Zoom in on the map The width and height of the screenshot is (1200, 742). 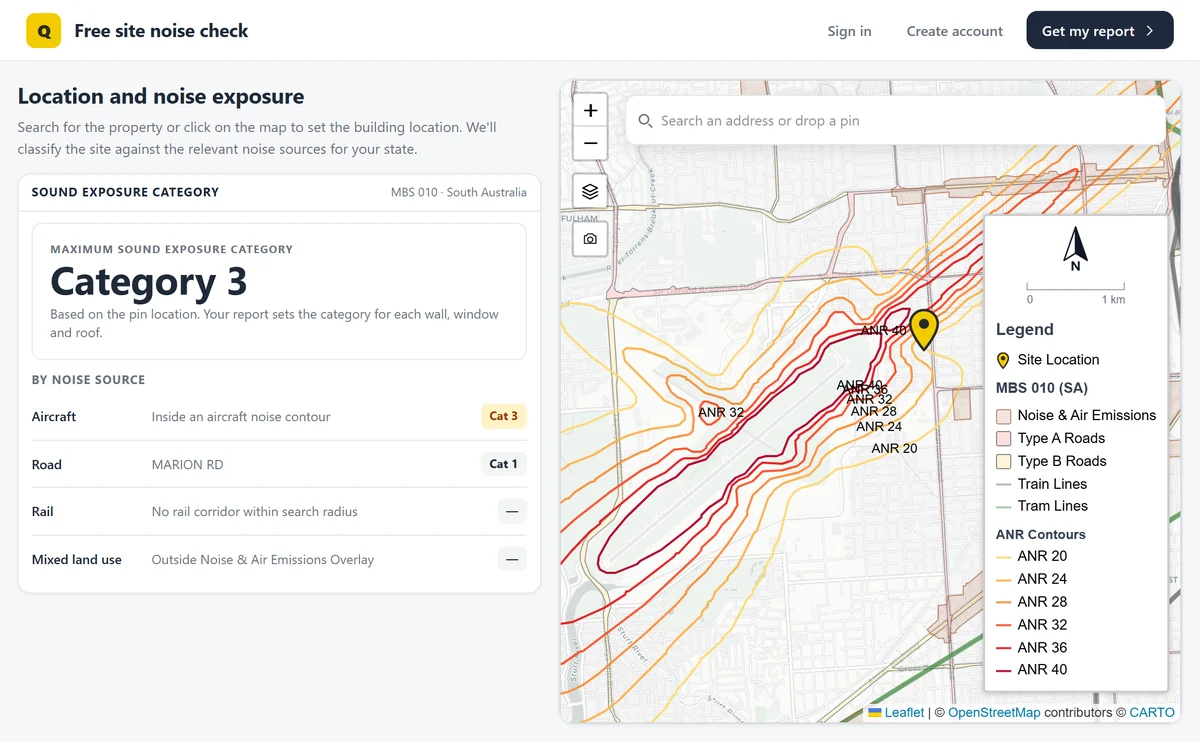(x=590, y=111)
